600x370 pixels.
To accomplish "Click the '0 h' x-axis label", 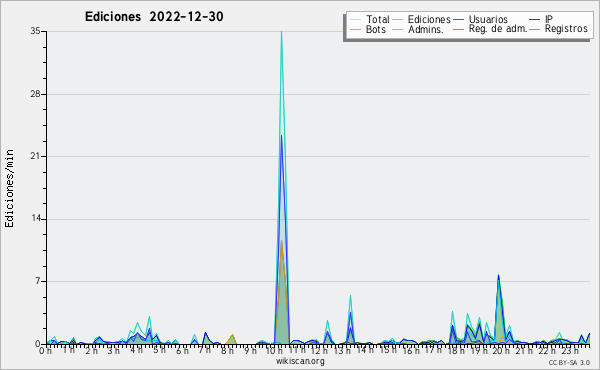I will pos(45,351).
